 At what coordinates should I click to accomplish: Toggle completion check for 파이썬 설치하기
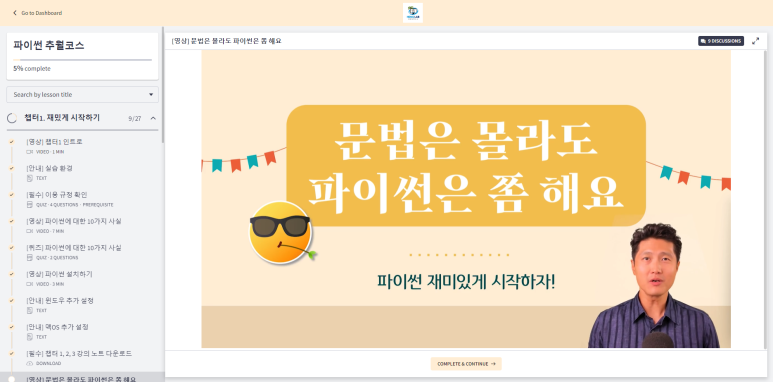[x=11, y=274]
